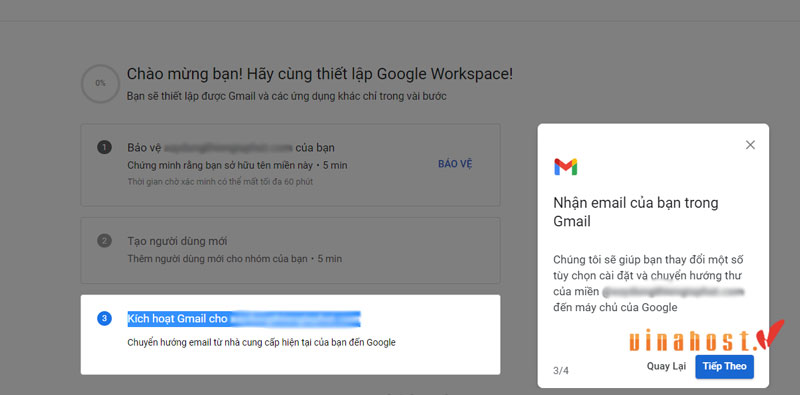The width and height of the screenshot is (800, 395).
Task: Click the Tiếp Theo button
Action: [724, 366]
